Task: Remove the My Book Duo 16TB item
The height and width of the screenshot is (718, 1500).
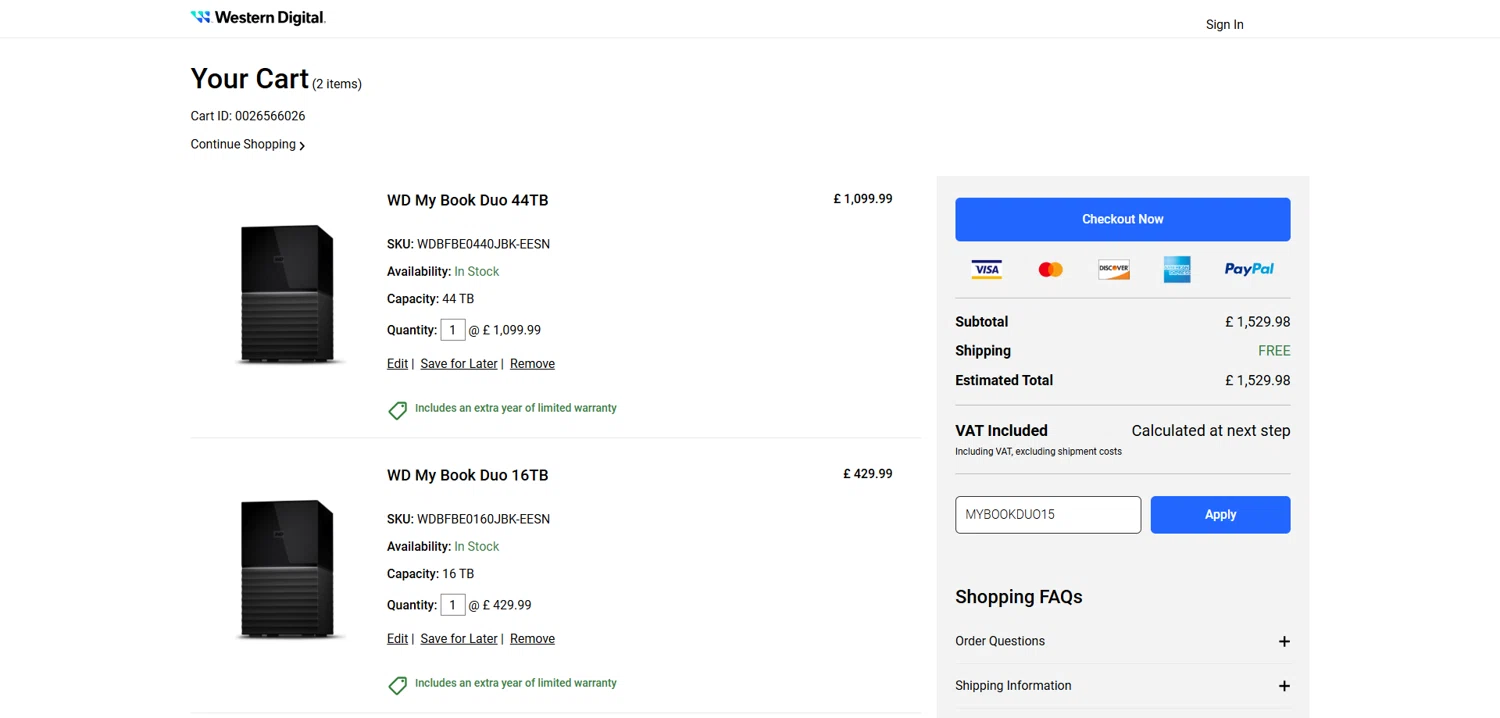Action: tap(532, 639)
